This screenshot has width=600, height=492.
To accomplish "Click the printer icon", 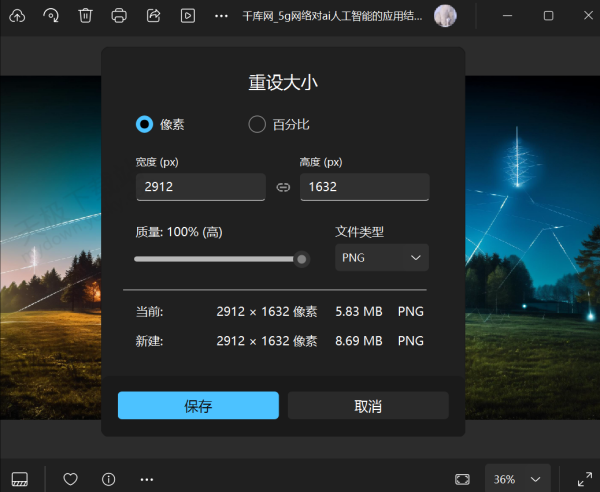I will point(119,16).
